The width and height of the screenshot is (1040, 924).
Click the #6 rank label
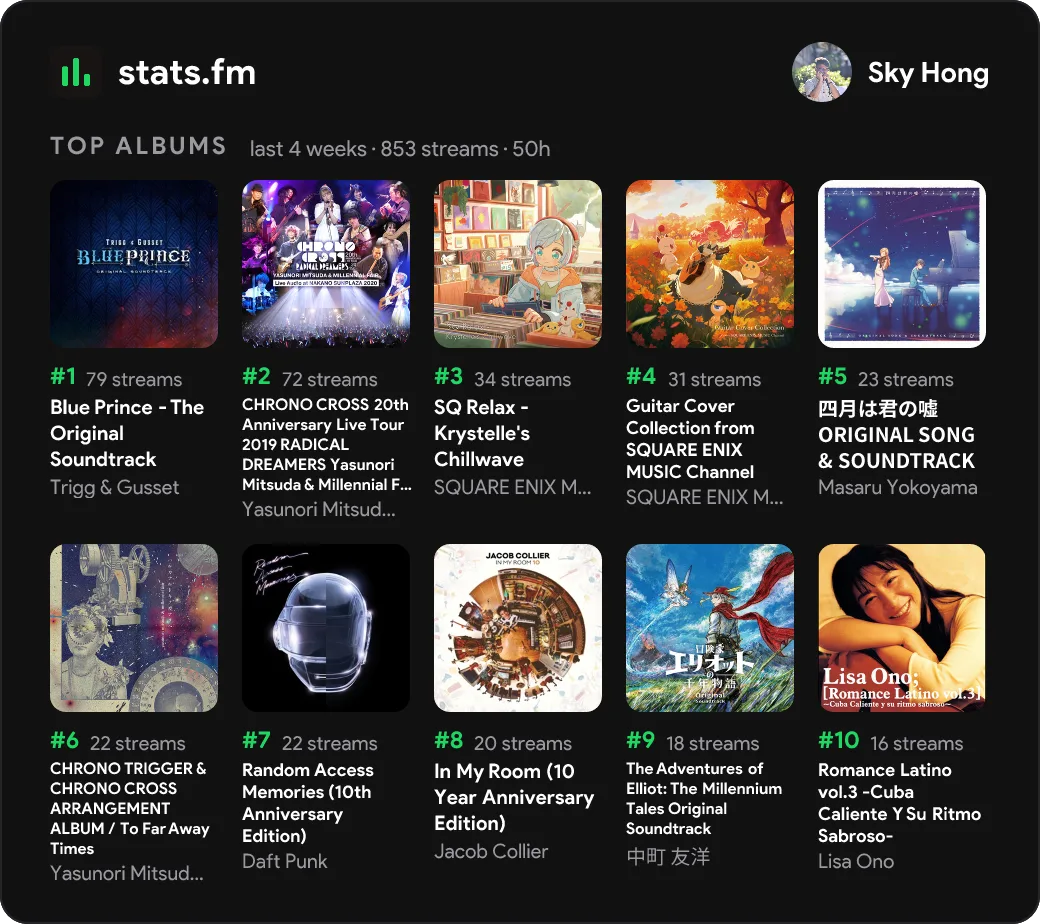(x=65, y=740)
